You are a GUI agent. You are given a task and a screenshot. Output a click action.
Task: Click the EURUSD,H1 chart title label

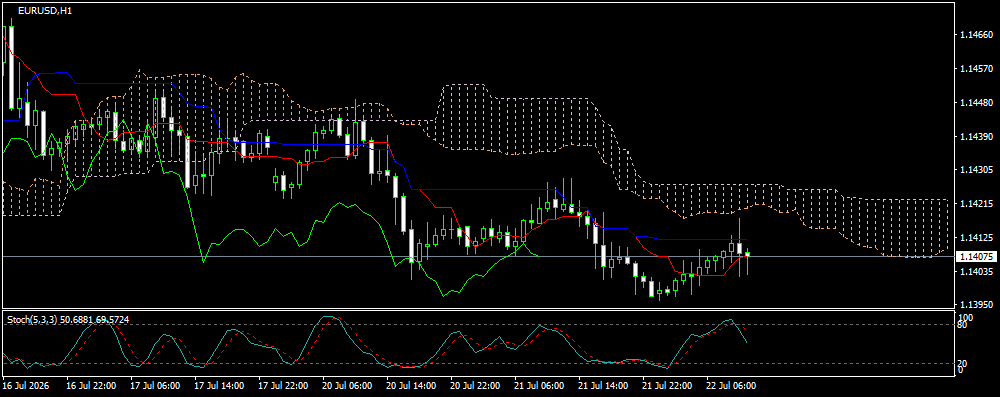(x=45, y=11)
